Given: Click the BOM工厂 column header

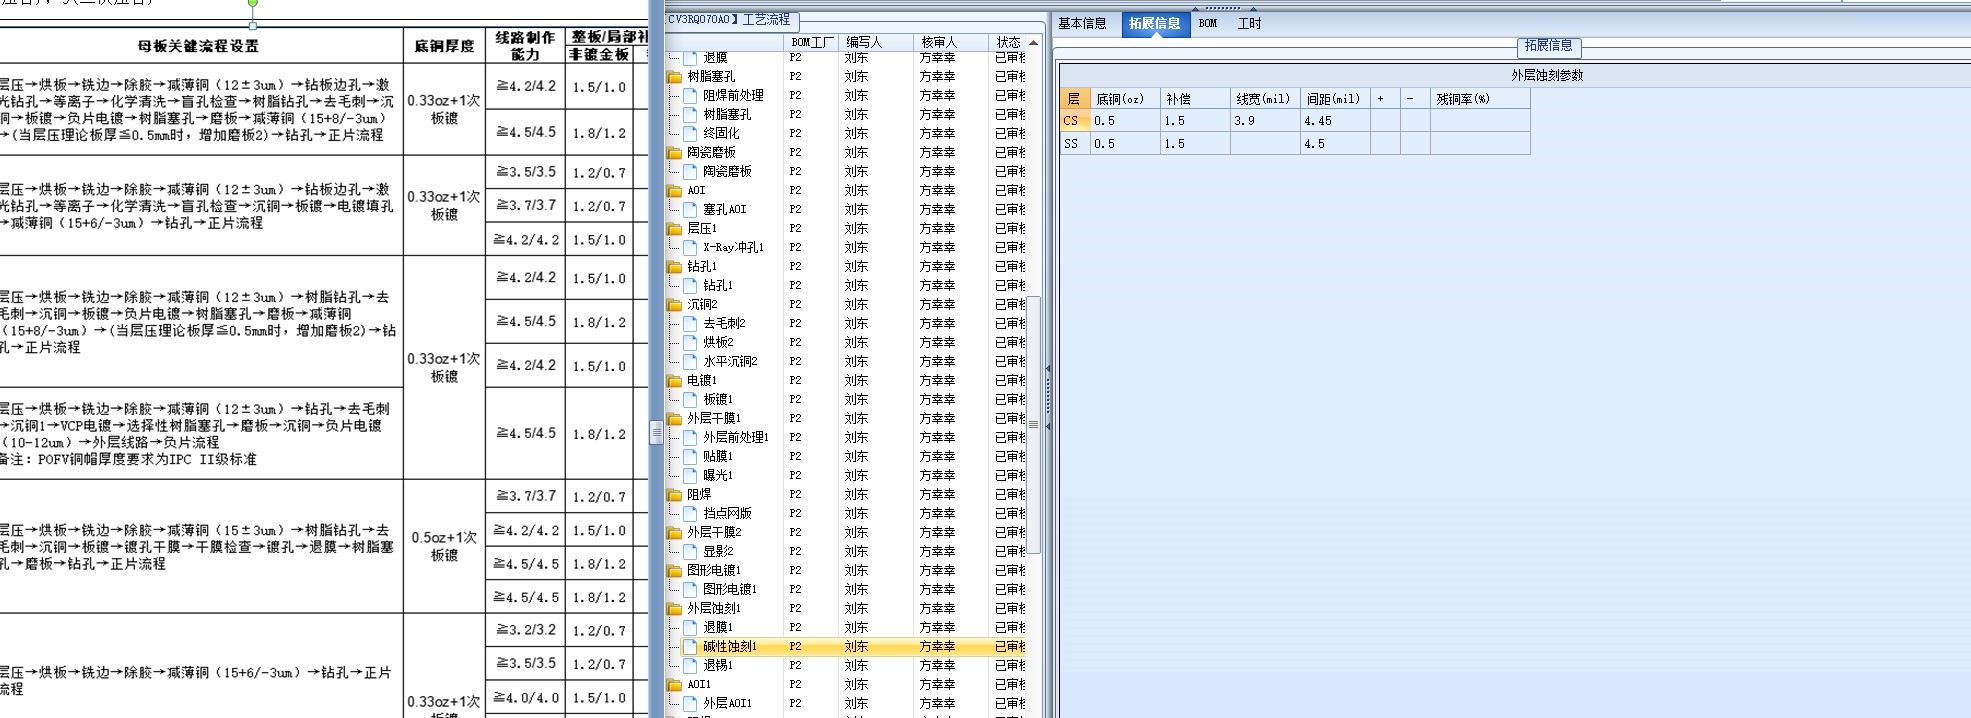Looking at the screenshot, I should coord(811,42).
